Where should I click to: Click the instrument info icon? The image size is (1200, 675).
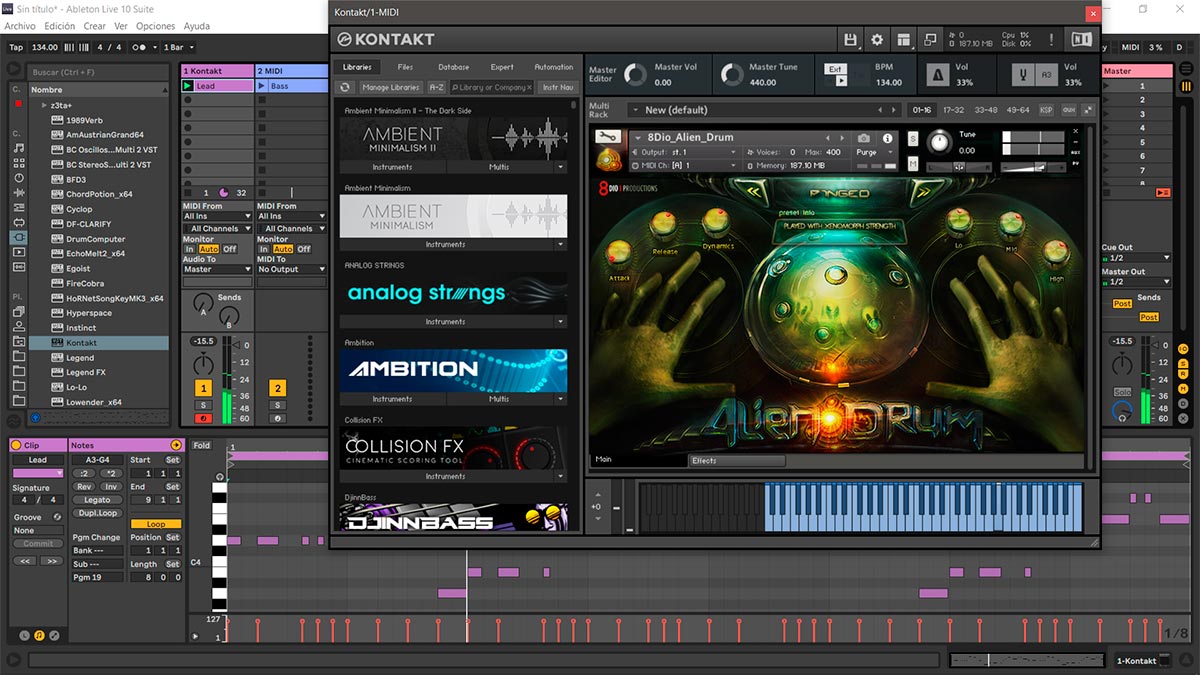(886, 138)
